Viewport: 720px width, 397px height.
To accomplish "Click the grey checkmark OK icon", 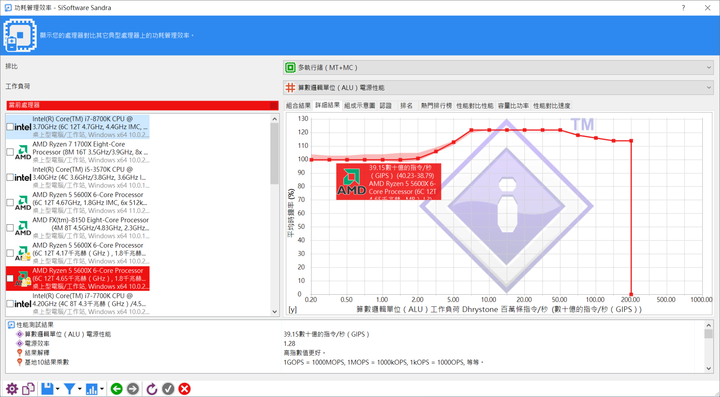I will pyautogui.click(x=168, y=389).
